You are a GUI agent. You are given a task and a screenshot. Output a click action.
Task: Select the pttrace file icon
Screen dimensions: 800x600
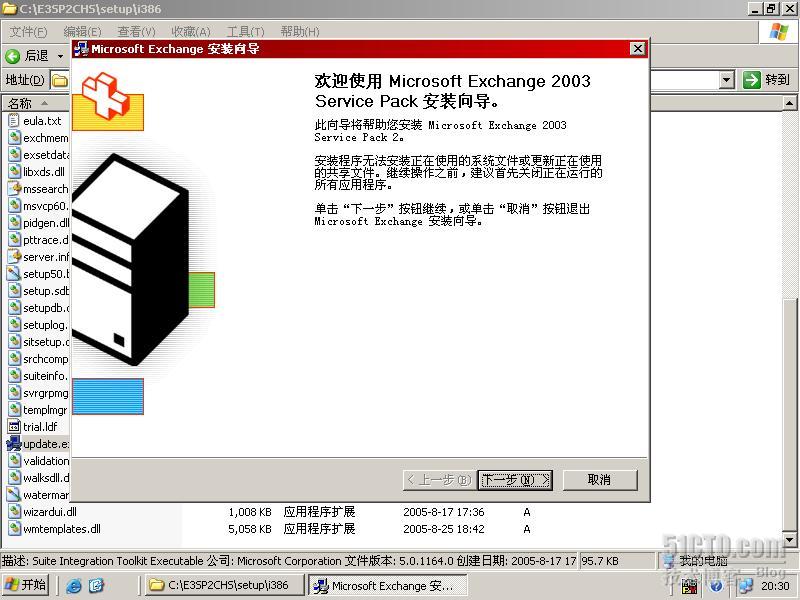pos(14,240)
